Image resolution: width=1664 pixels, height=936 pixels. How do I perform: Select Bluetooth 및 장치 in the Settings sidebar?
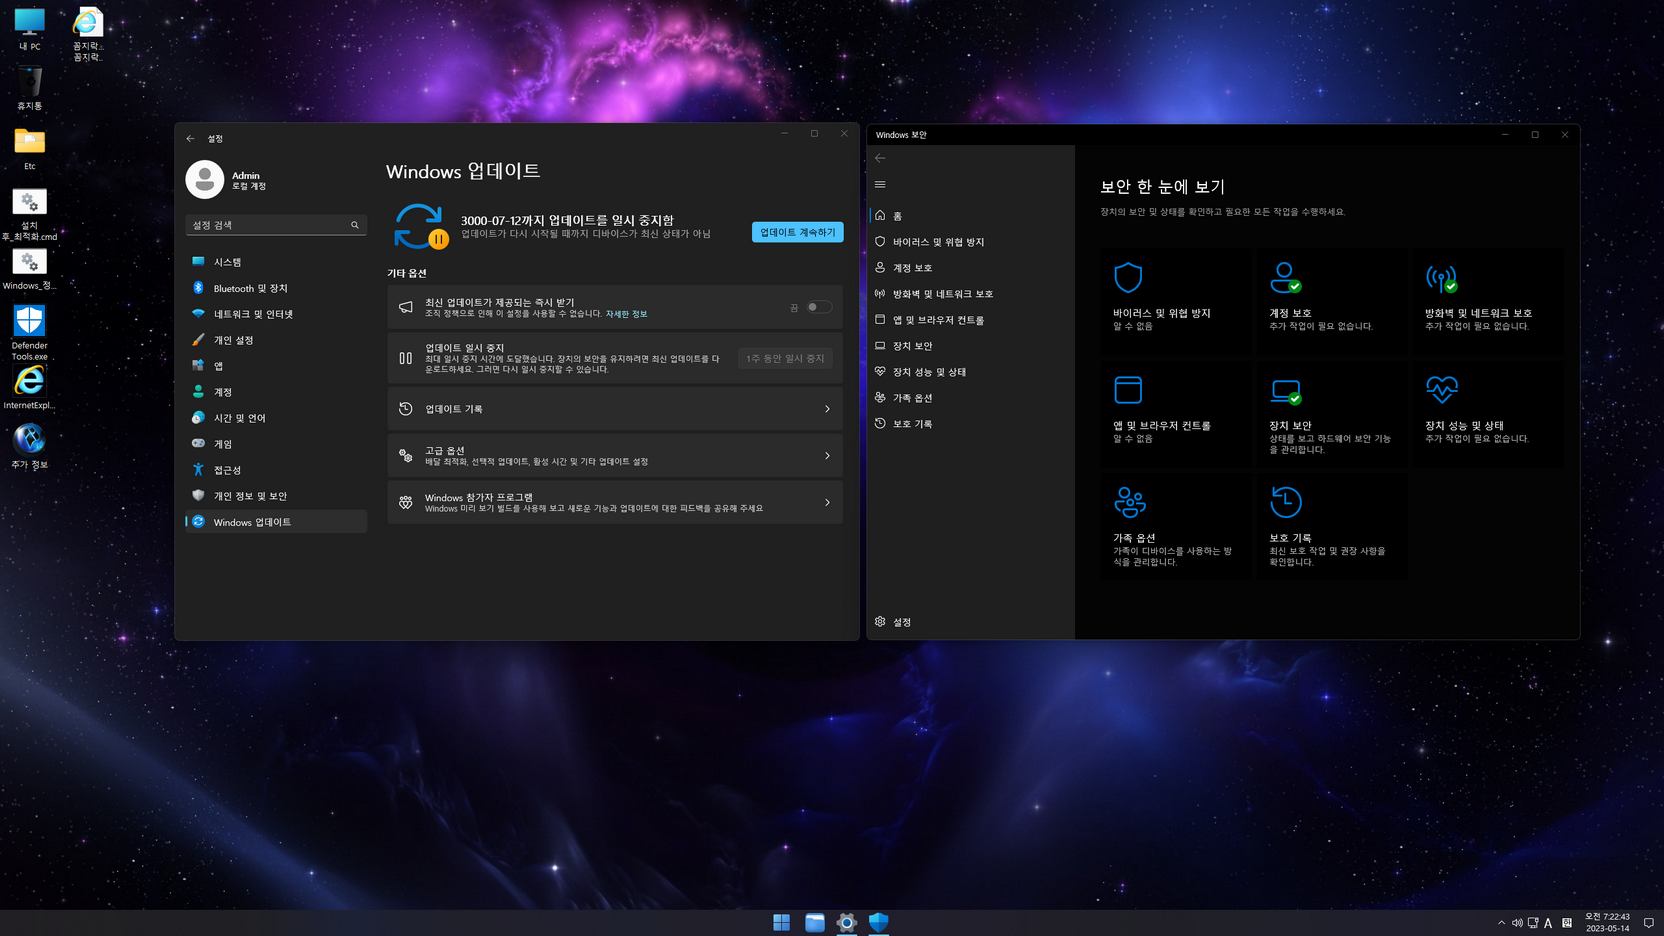[276, 288]
